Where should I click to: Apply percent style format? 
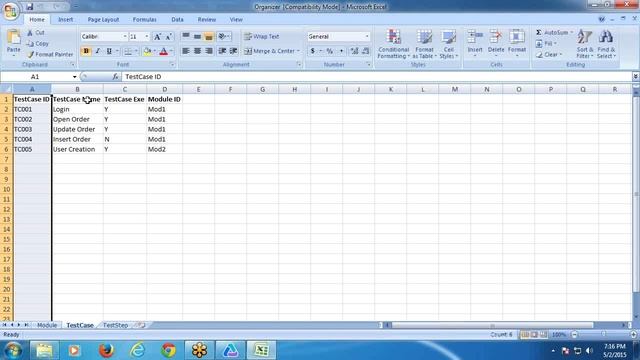[329, 51]
